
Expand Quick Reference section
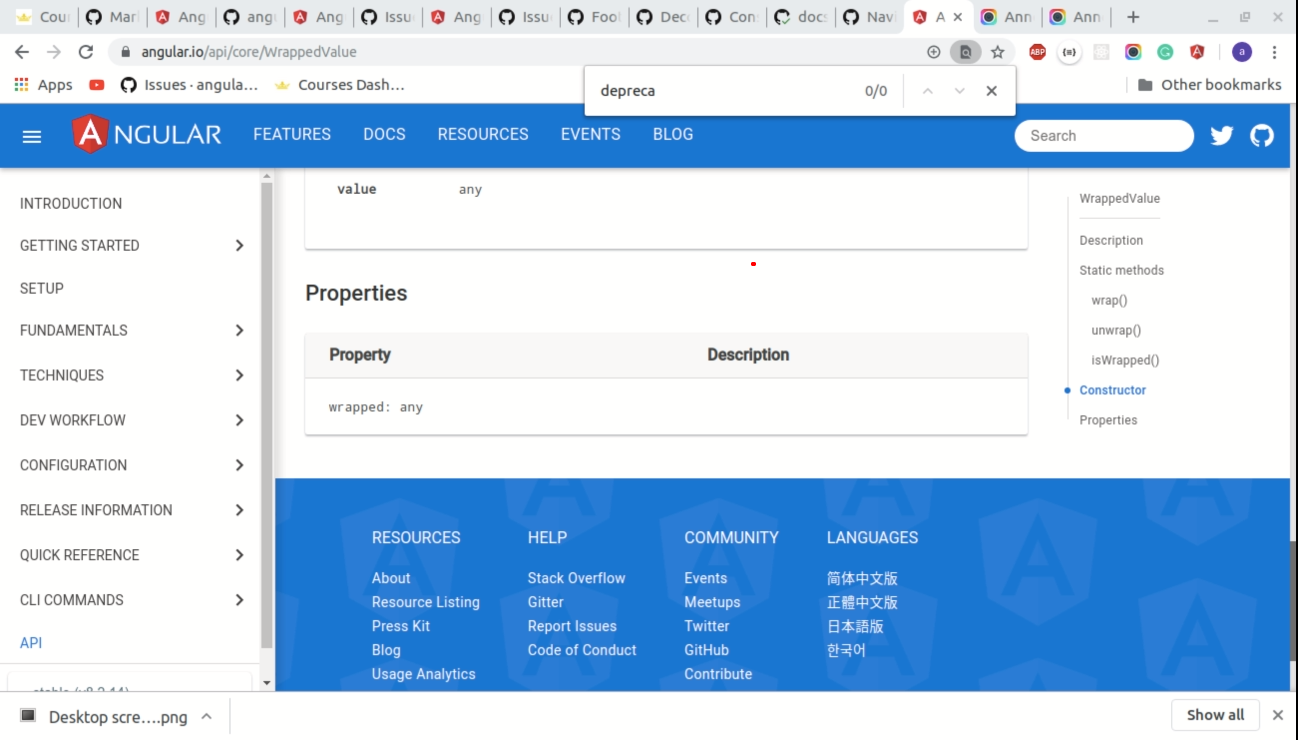pos(132,555)
